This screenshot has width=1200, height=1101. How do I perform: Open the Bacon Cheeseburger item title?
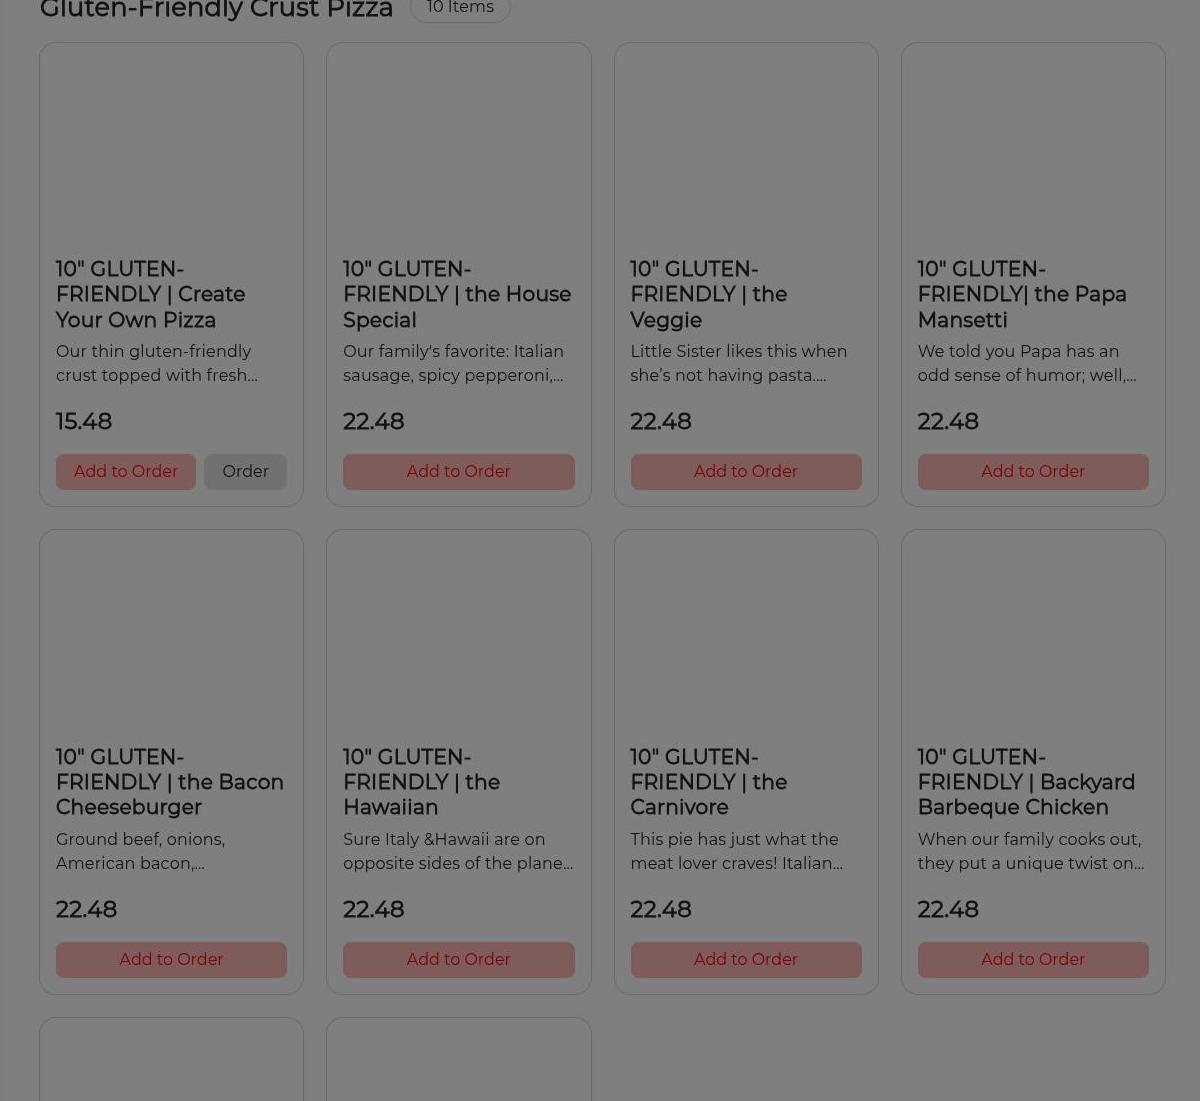[169, 782]
